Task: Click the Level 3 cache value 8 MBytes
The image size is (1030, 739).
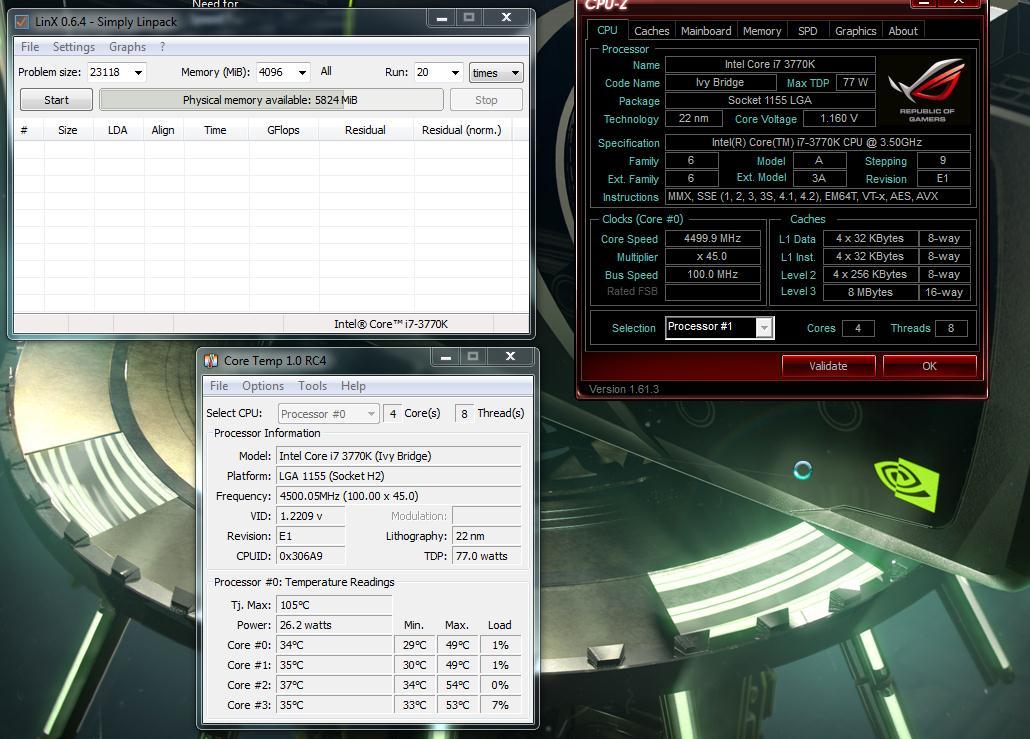Action: tap(870, 292)
